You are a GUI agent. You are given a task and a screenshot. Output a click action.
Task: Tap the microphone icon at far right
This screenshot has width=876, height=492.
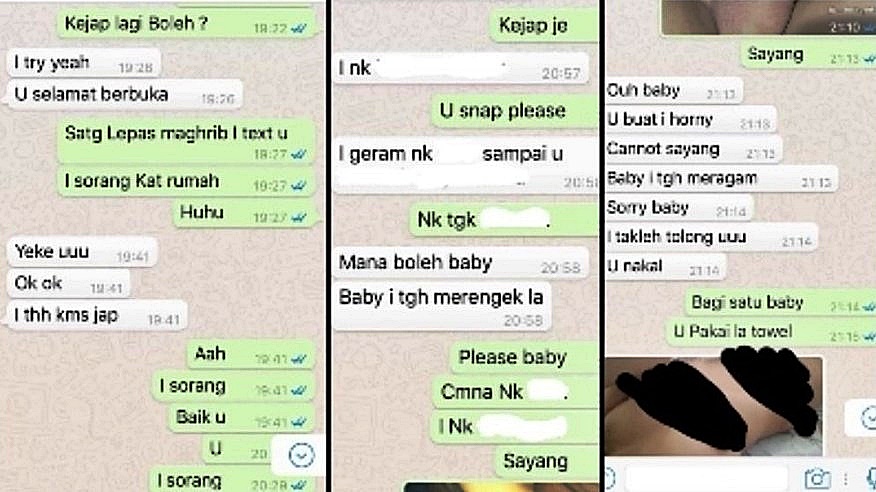click(x=872, y=479)
